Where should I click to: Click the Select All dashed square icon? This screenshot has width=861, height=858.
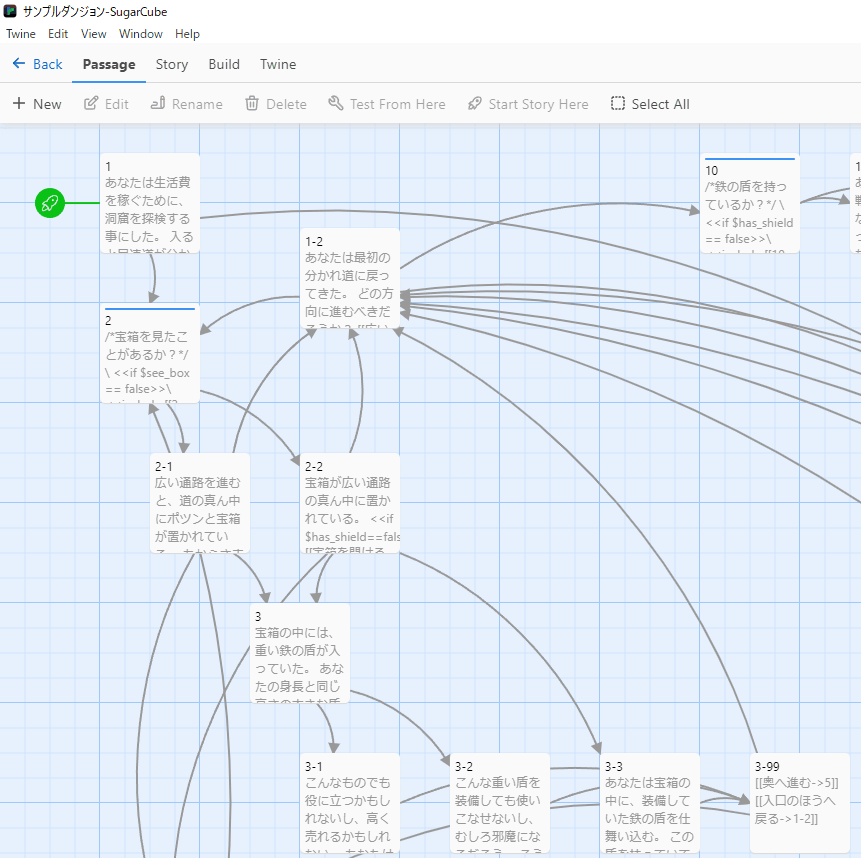[618, 103]
